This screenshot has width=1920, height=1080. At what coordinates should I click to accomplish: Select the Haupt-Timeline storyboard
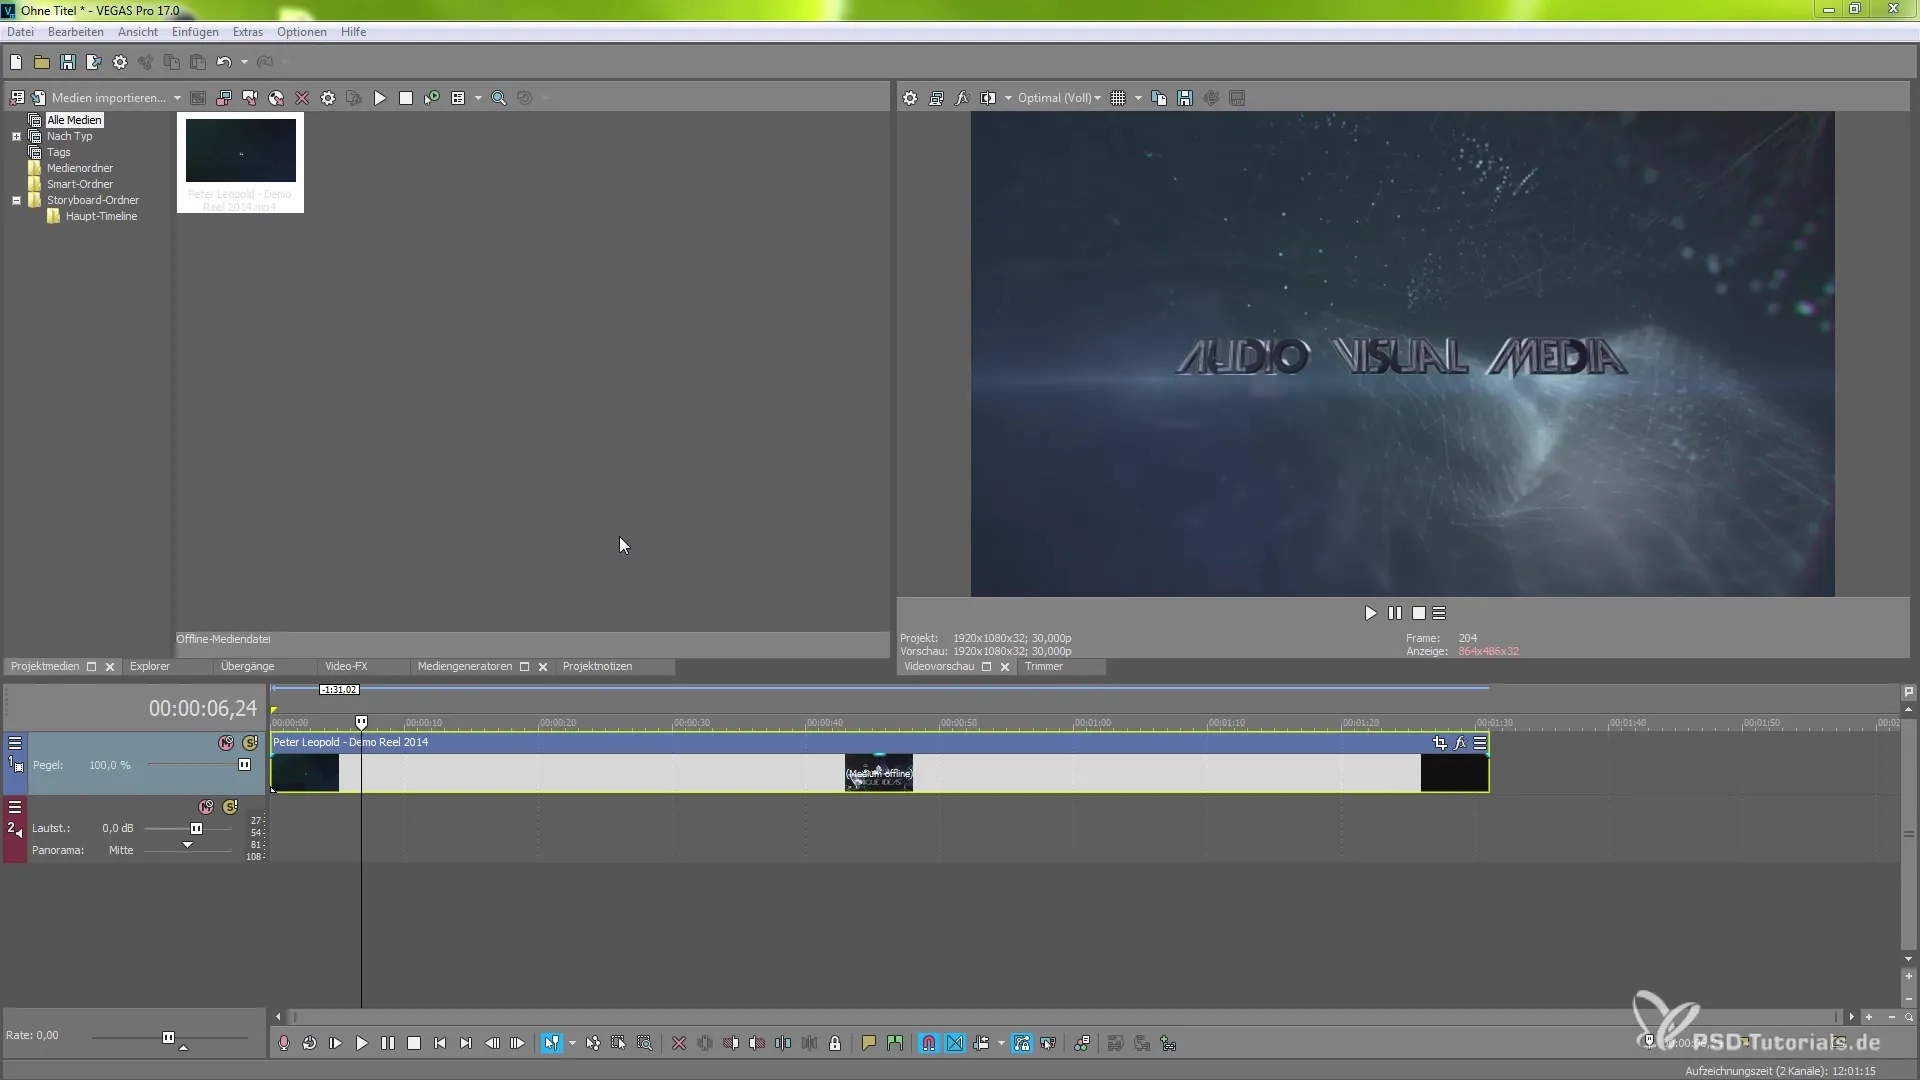[x=101, y=216]
